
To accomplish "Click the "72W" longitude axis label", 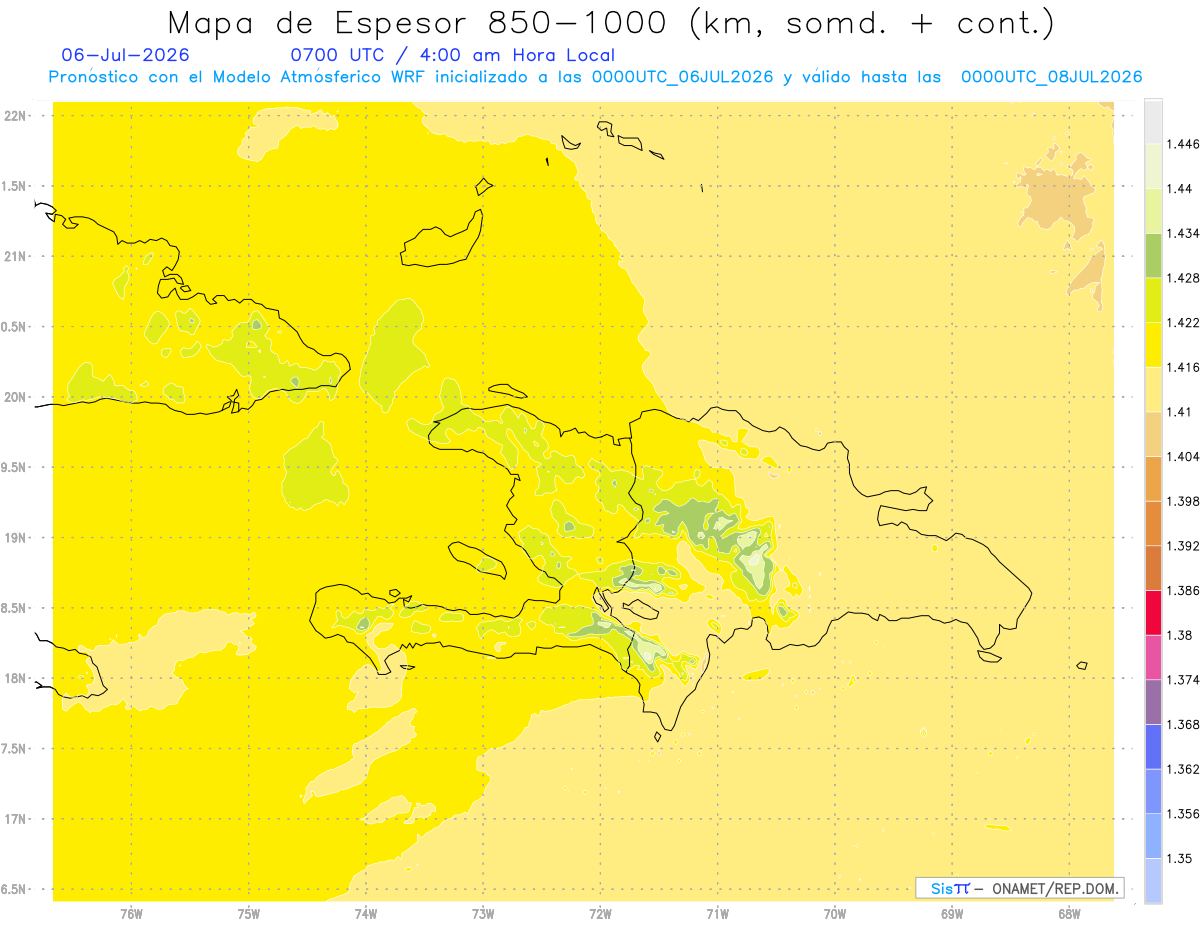I will (x=601, y=914).
